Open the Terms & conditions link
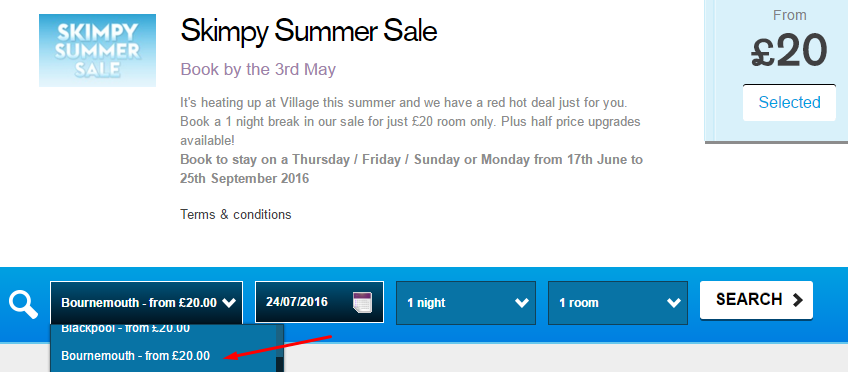 236,215
